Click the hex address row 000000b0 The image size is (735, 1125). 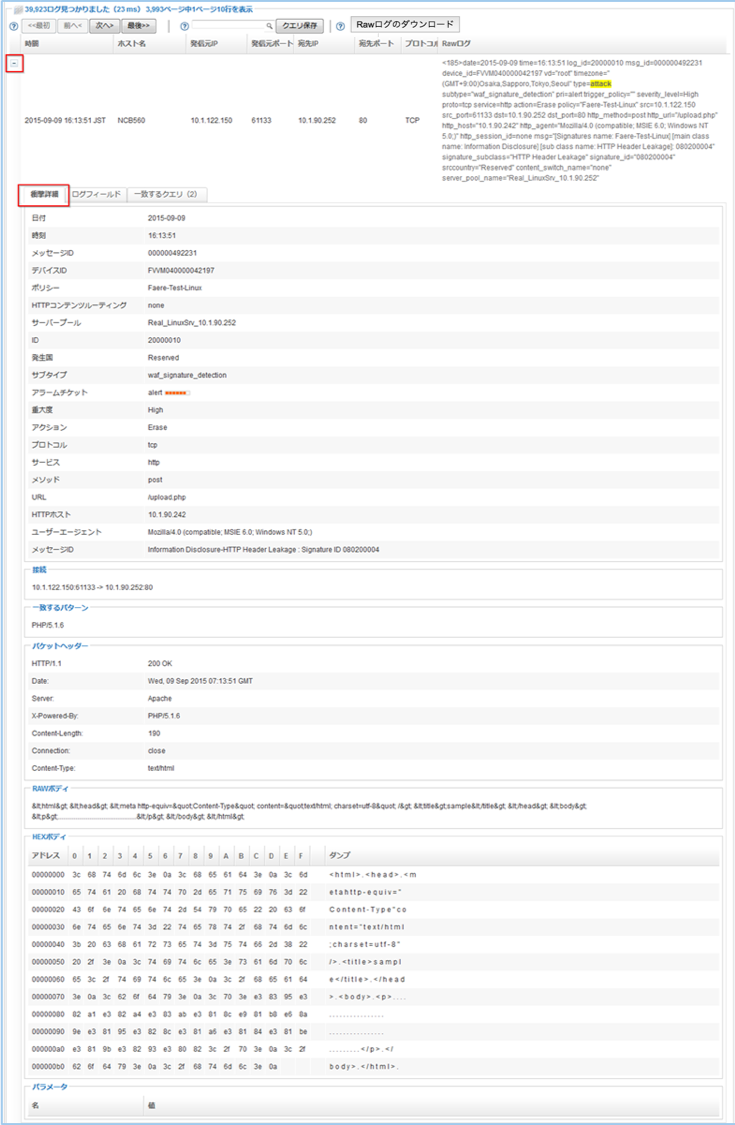coord(48,1066)
